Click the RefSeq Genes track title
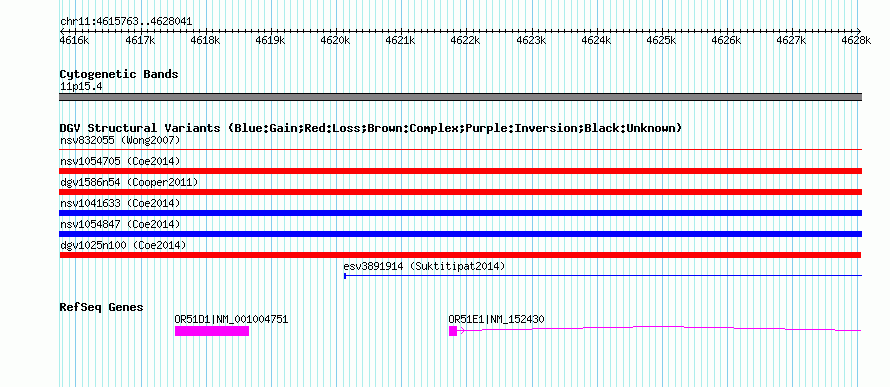Viewport: 890px width, 387px height. [x=102, y=308]
